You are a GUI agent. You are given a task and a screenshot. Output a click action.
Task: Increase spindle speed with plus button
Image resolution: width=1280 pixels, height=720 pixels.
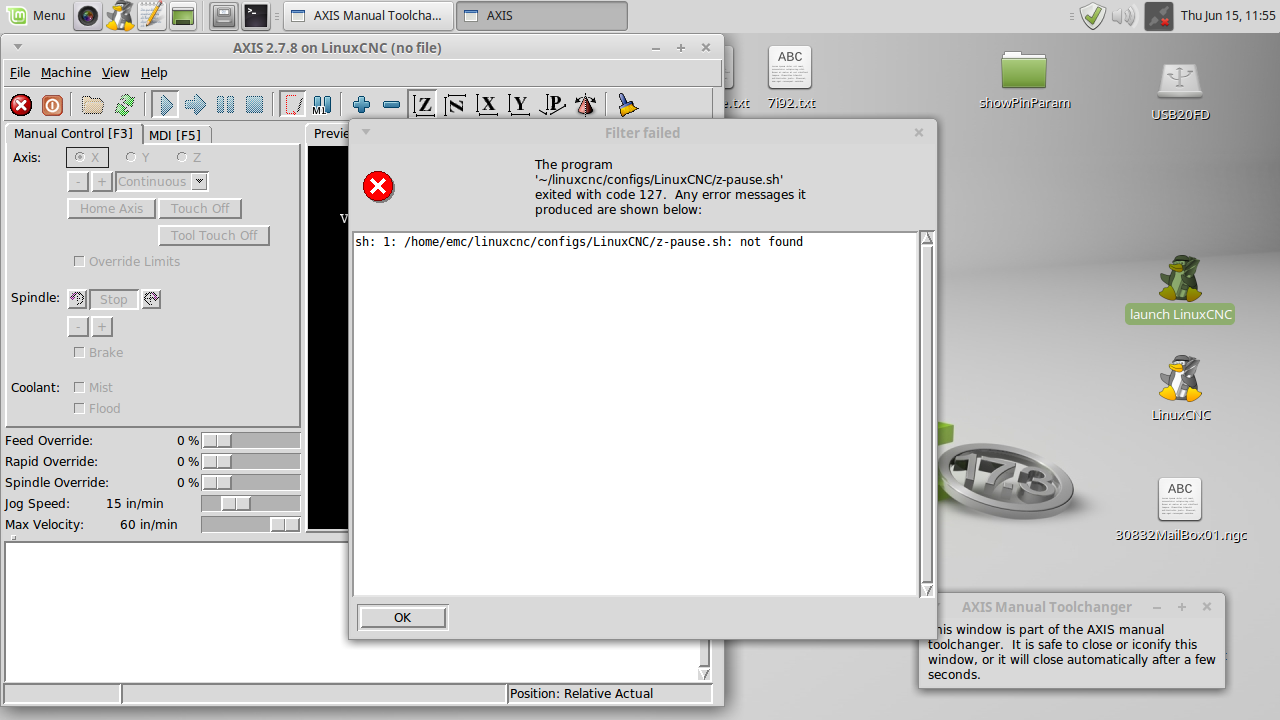pos(102,327)
